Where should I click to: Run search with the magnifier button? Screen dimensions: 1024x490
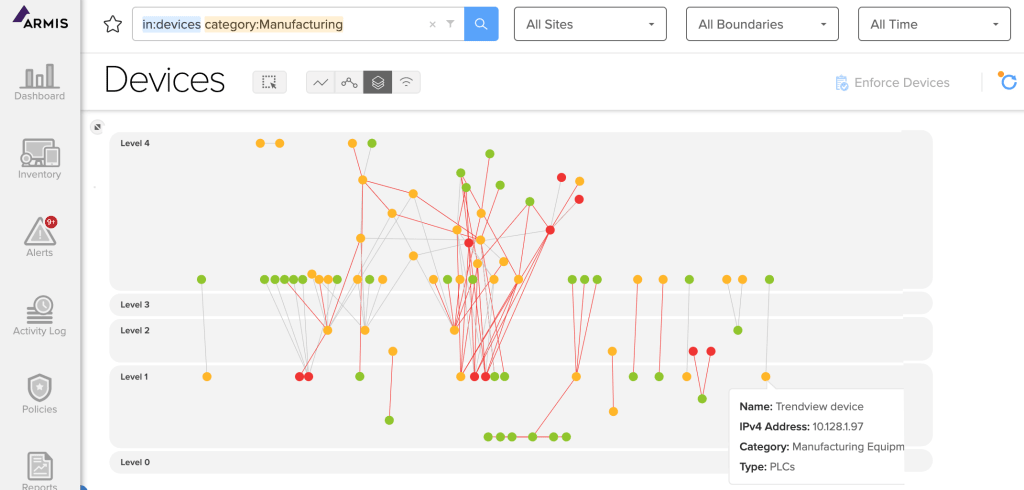[x=481, y=24]
